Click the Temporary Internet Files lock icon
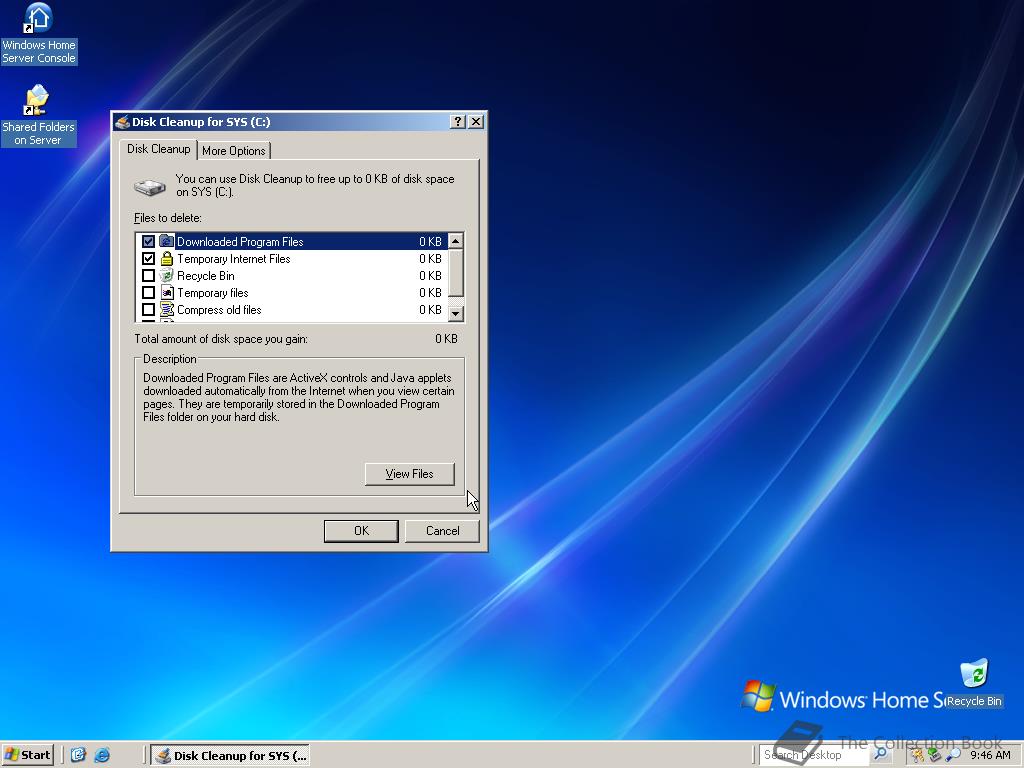Image resolution: width=1024 pixels, height=768 pixels. point(167,259)
